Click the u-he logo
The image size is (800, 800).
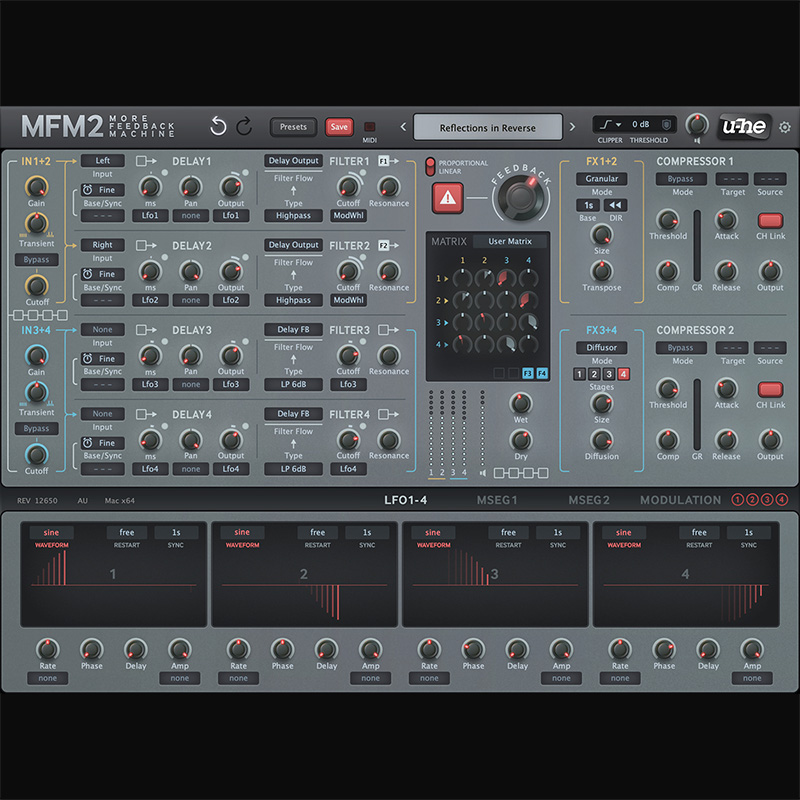click(x=743, y=126)
